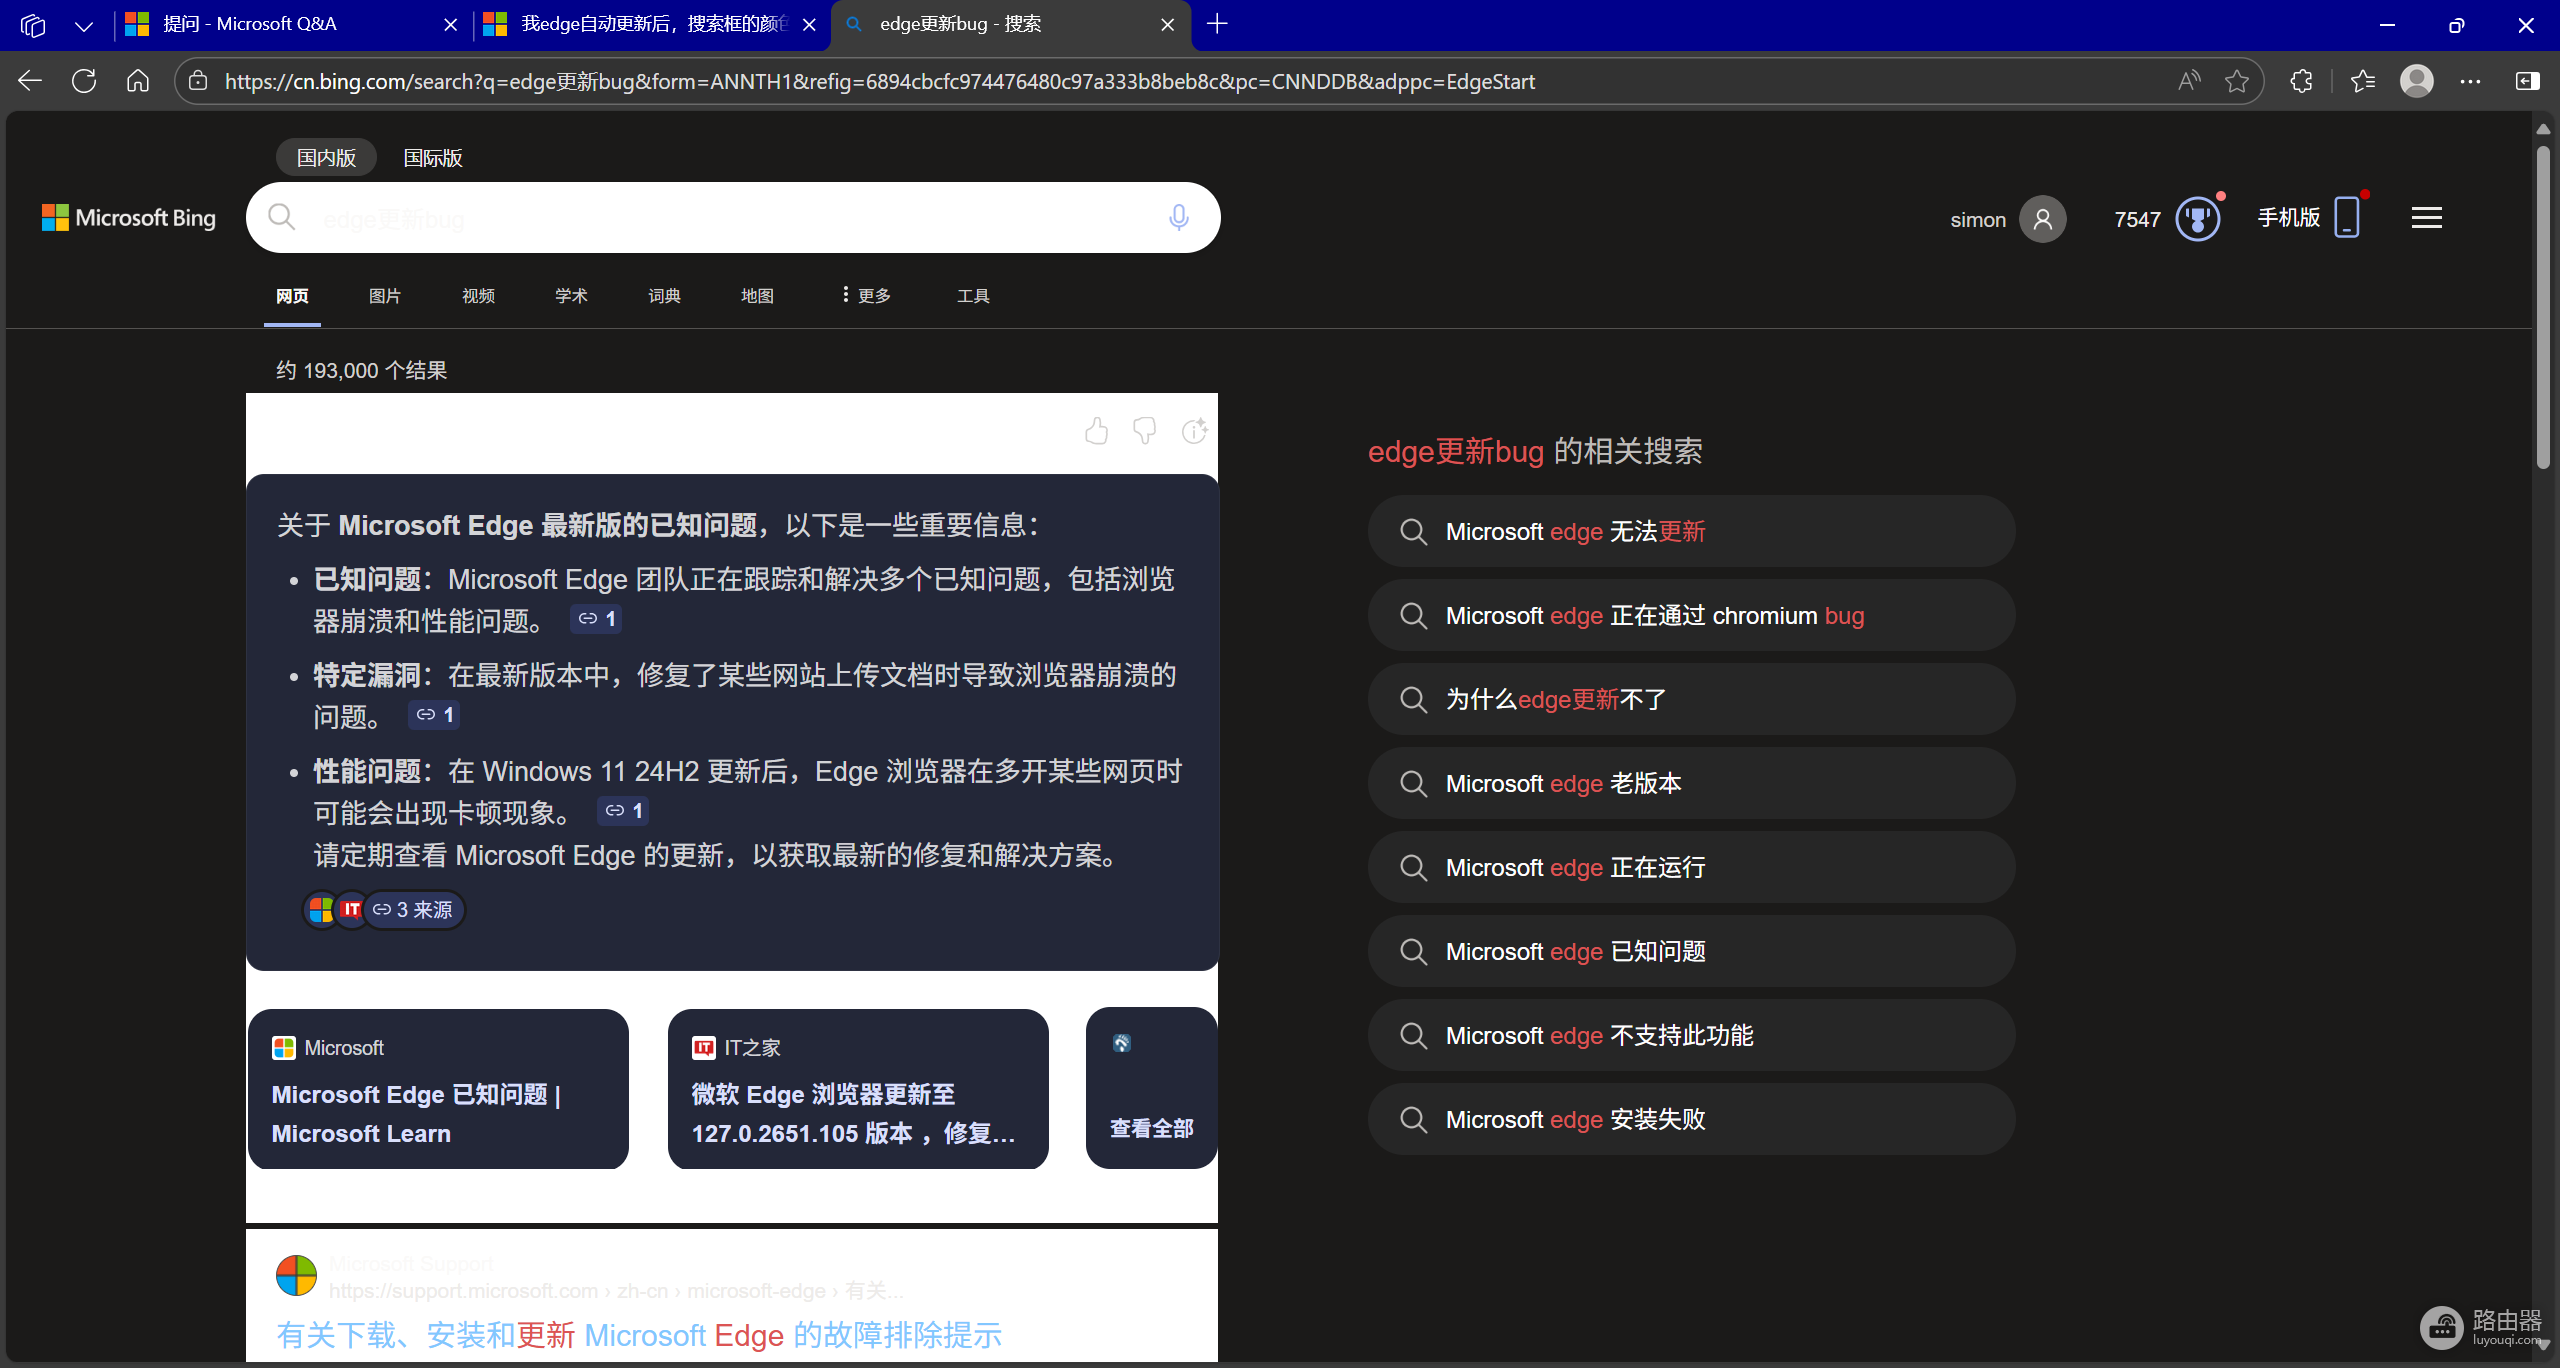Click the address bar URL

pyautogui.click(x=879, y=81)
